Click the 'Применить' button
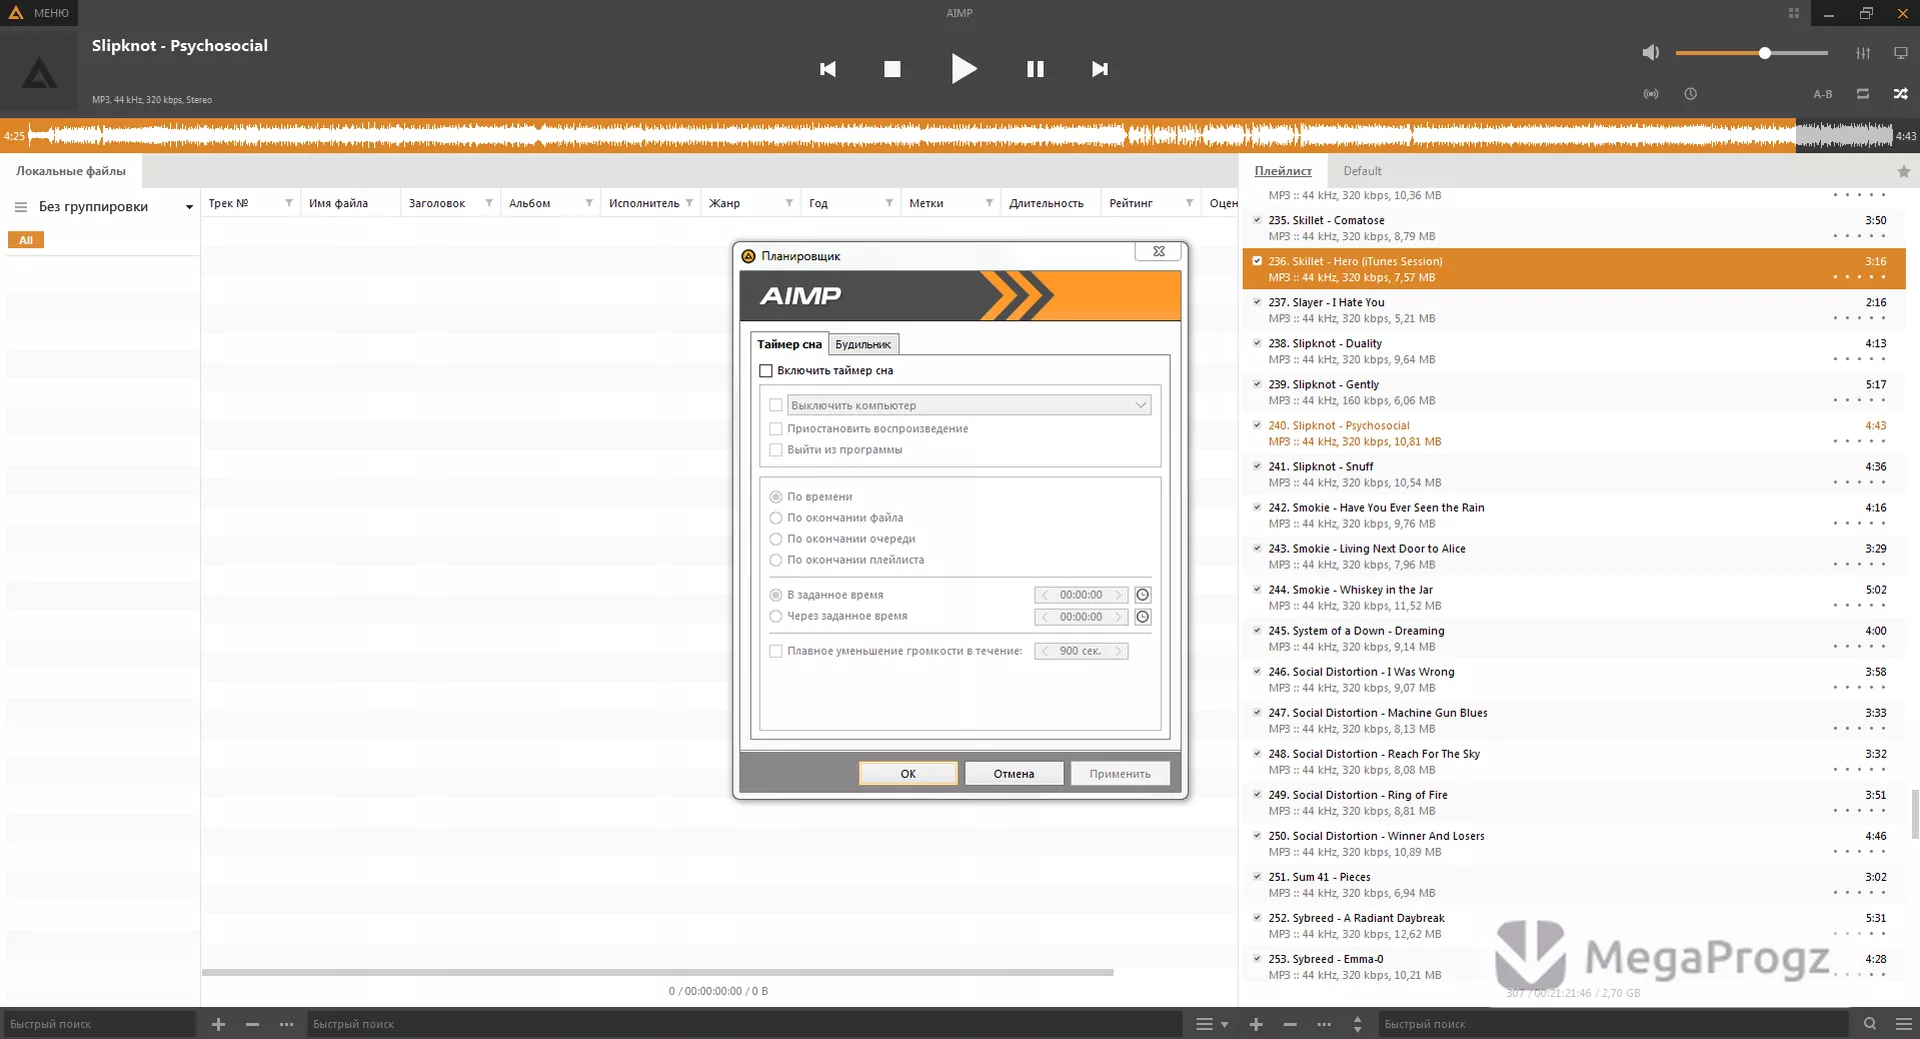The image size is (1920, 1039). (1120, 774)
